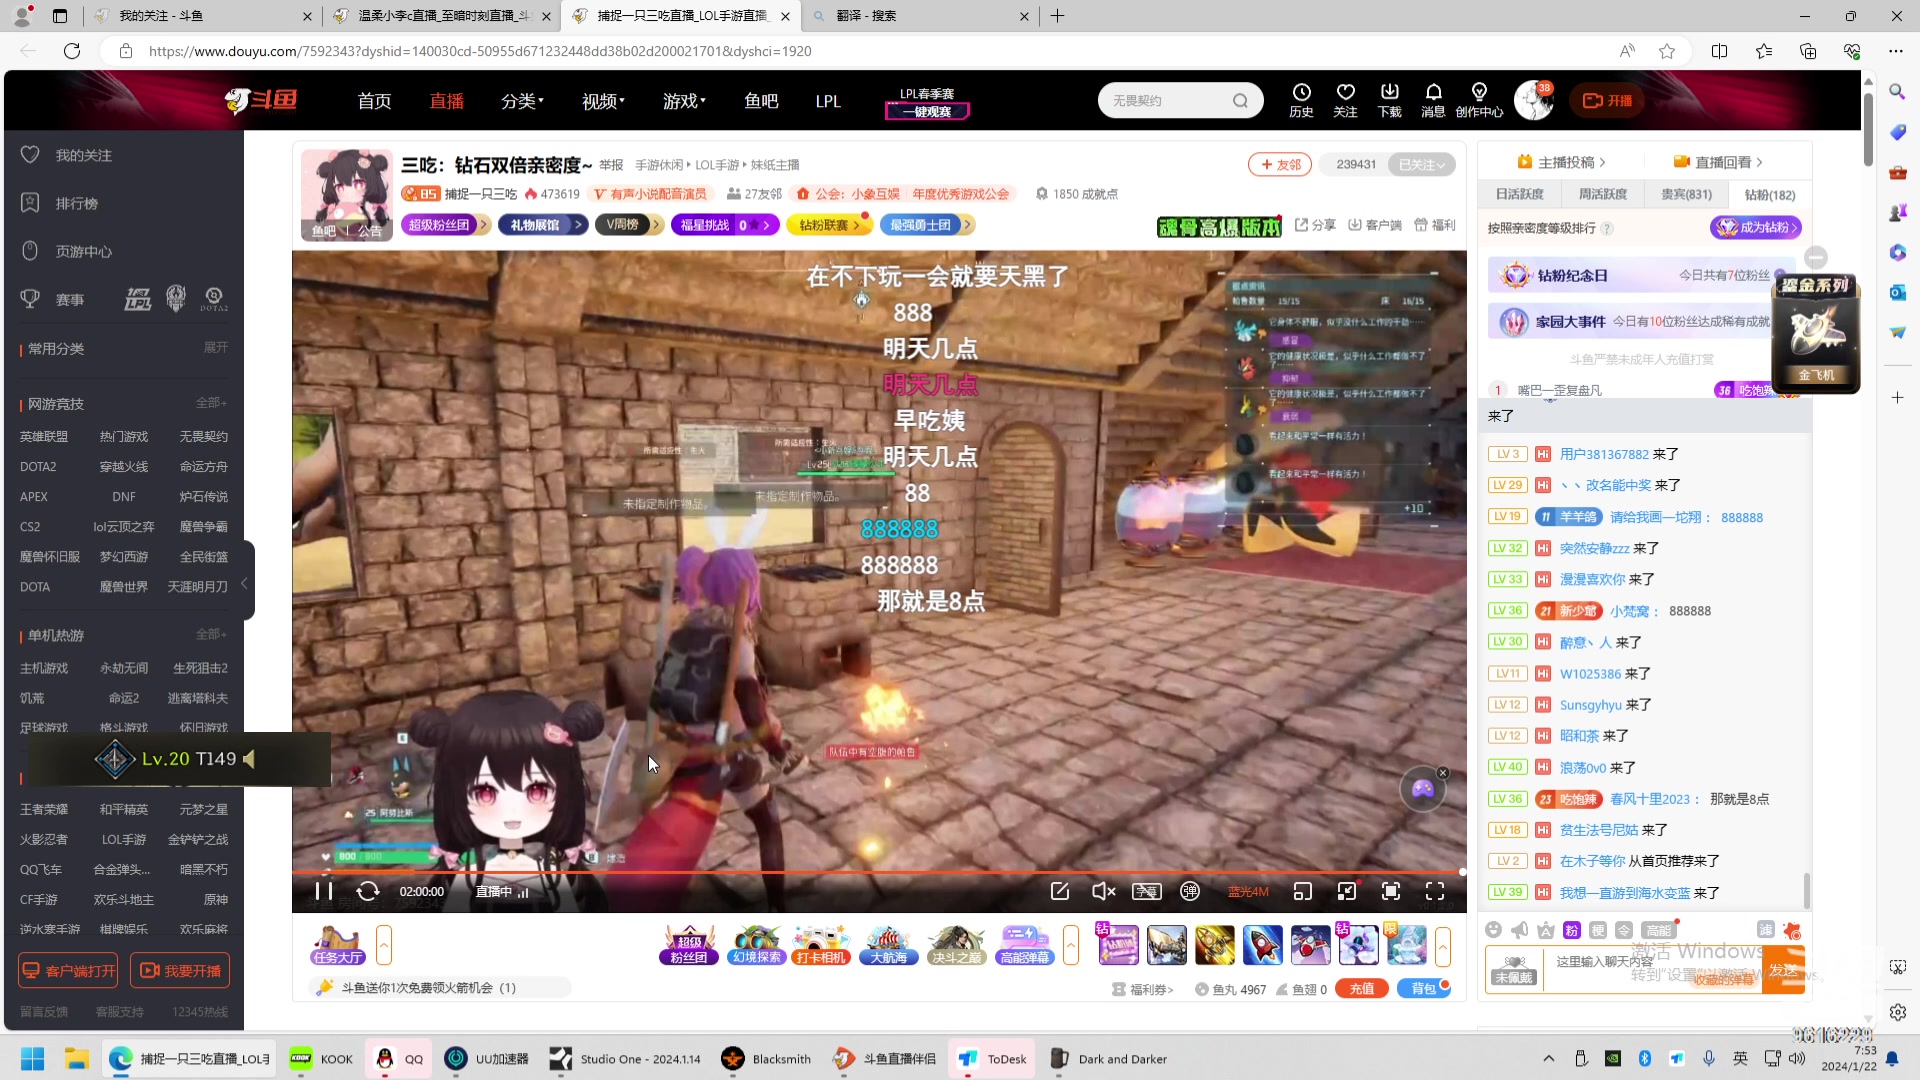The width and height of the screenshot is (1920, 1080).
Task: Switch to the 钻粉(182) tab
Action: click(x=1769, y=194)
